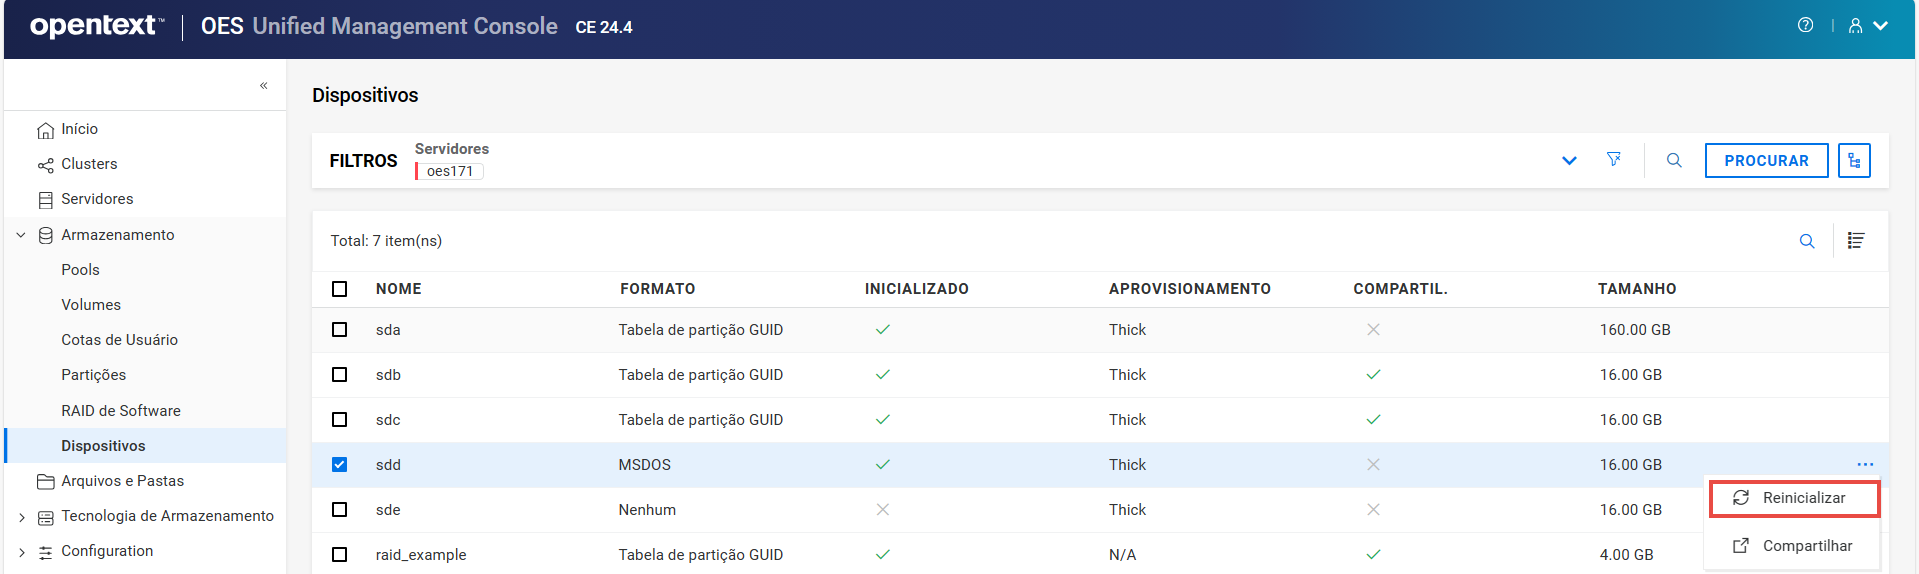This screenshot has width=1919, height=574.
Task: Check the sdb row checkbox
Action: point(339,375)
